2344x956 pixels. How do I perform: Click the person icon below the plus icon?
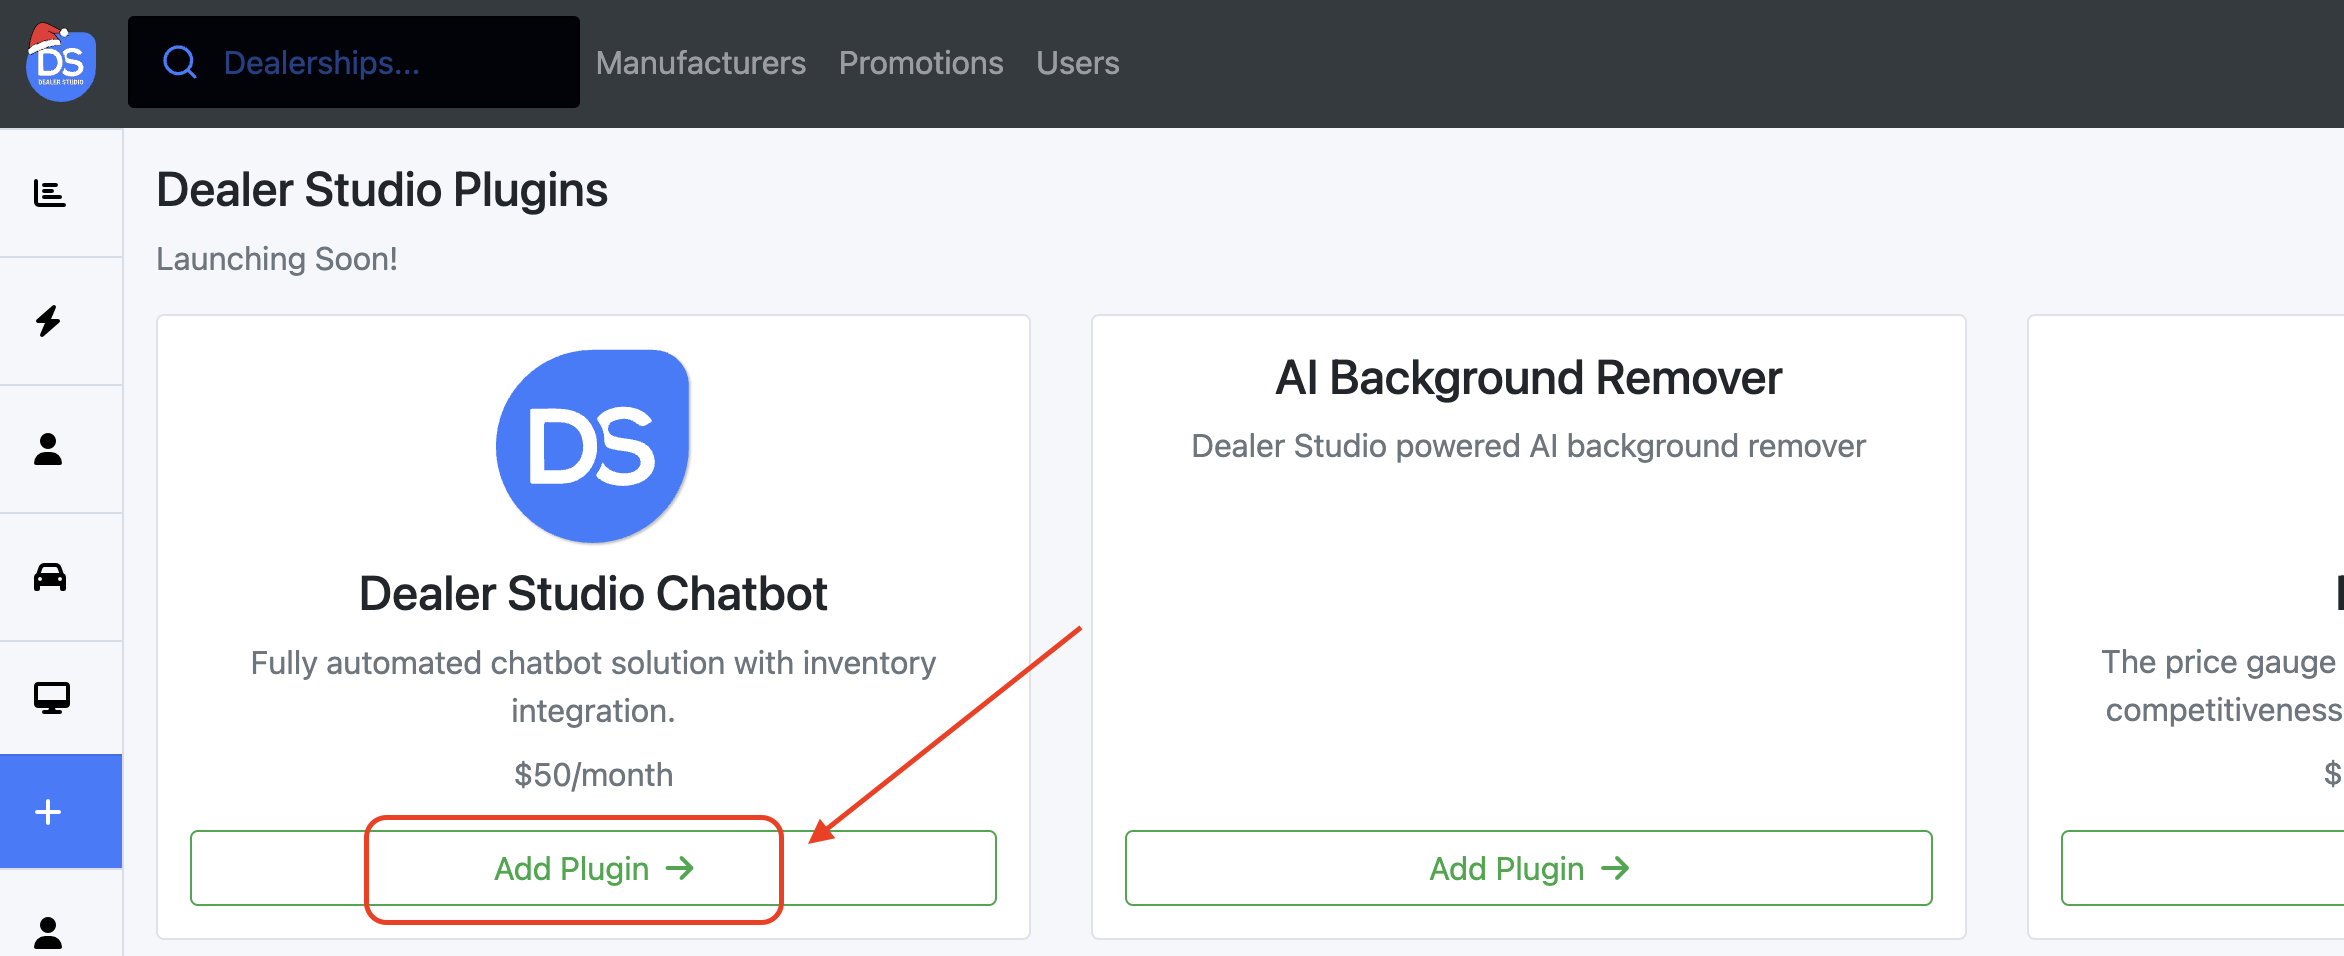[48, 932]
